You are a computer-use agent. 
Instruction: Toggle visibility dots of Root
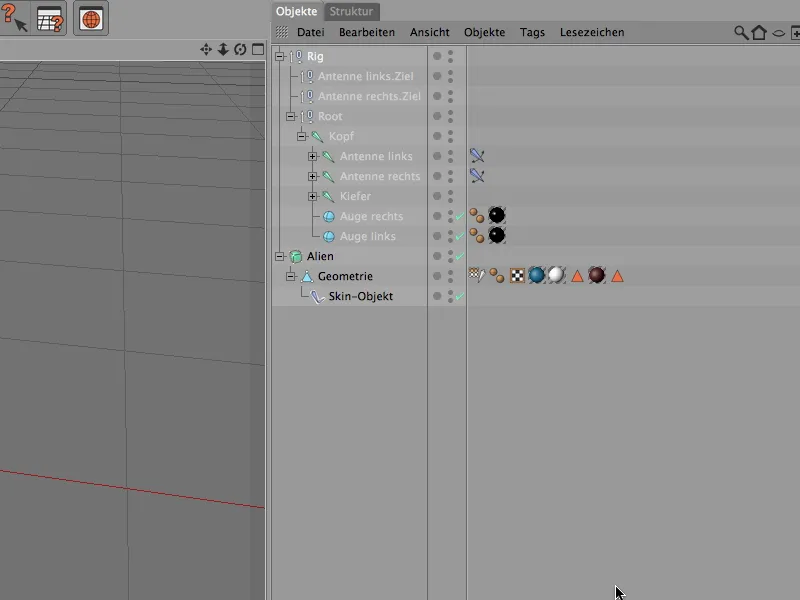tap(451, 116)
